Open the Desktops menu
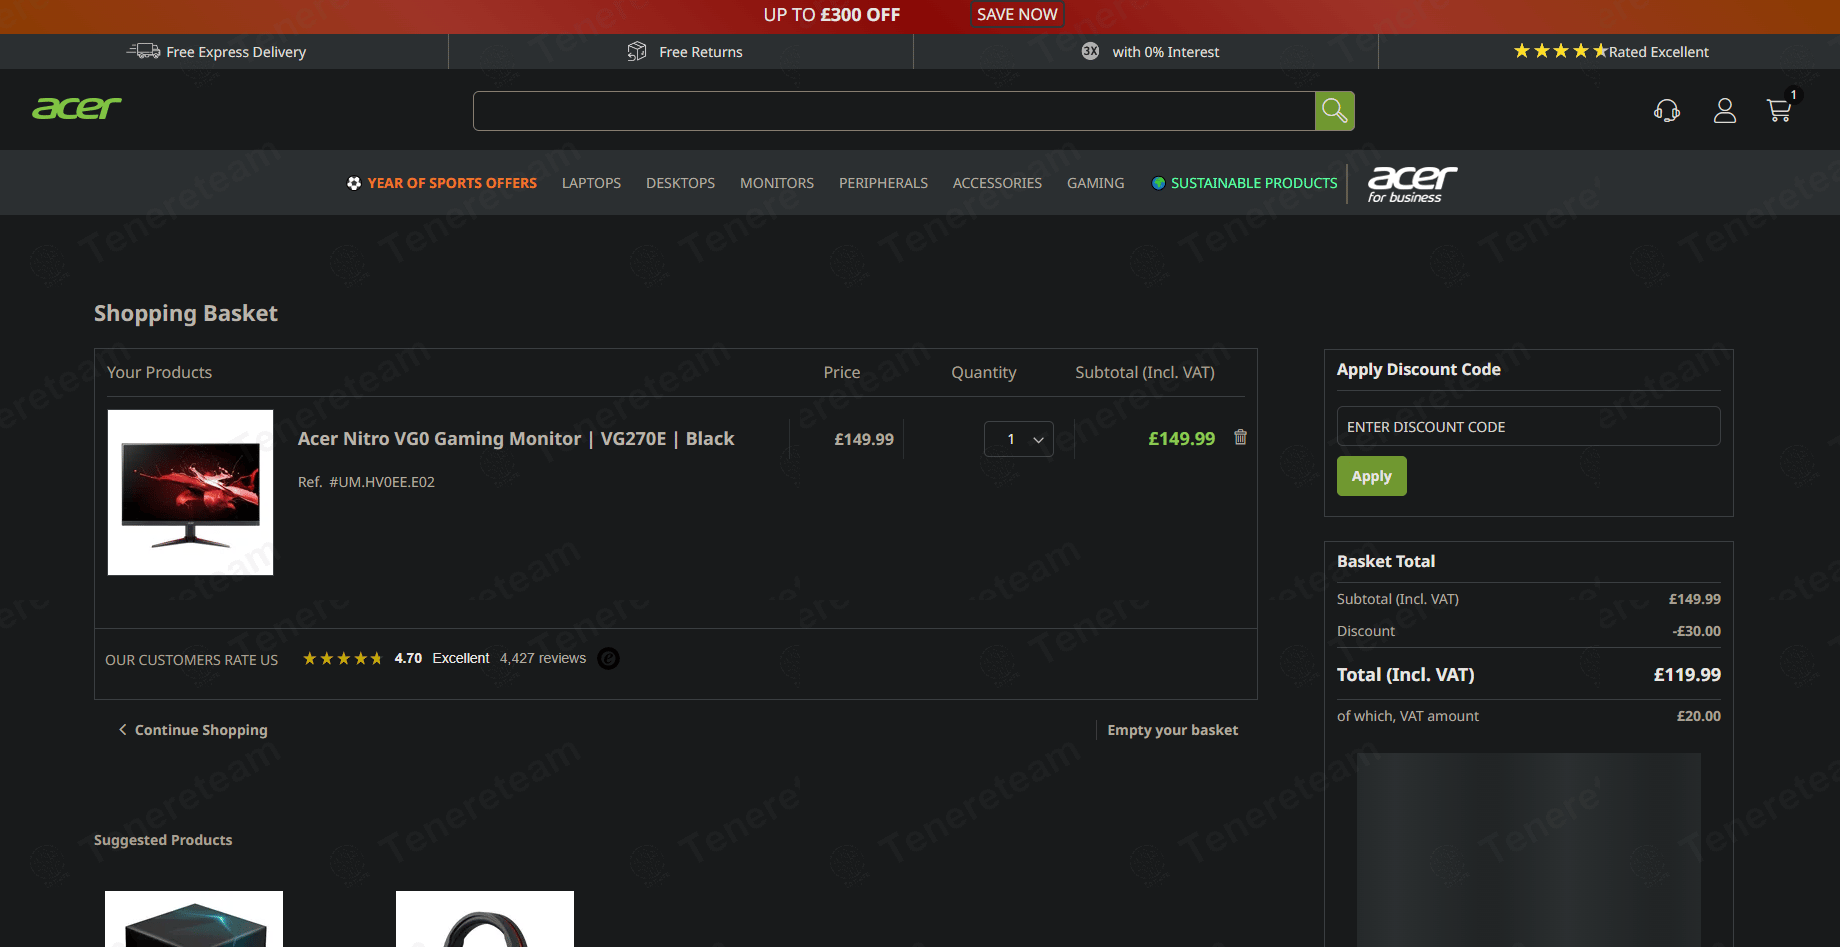 680,183
